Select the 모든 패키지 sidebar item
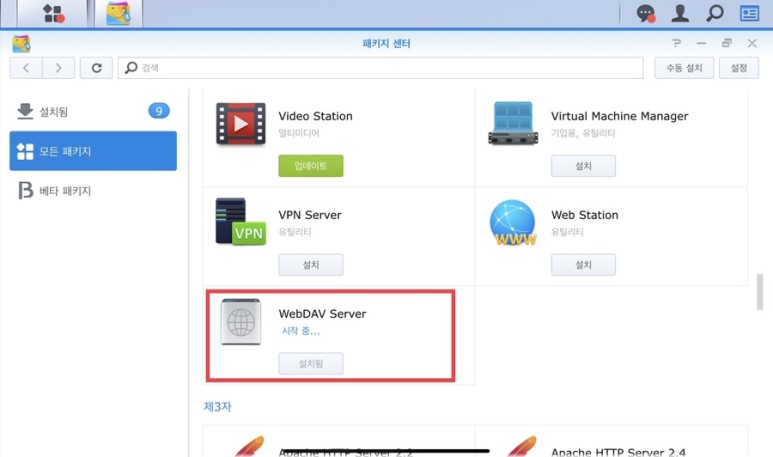Screen dimensions: 773x457 (x=93, y=151)
